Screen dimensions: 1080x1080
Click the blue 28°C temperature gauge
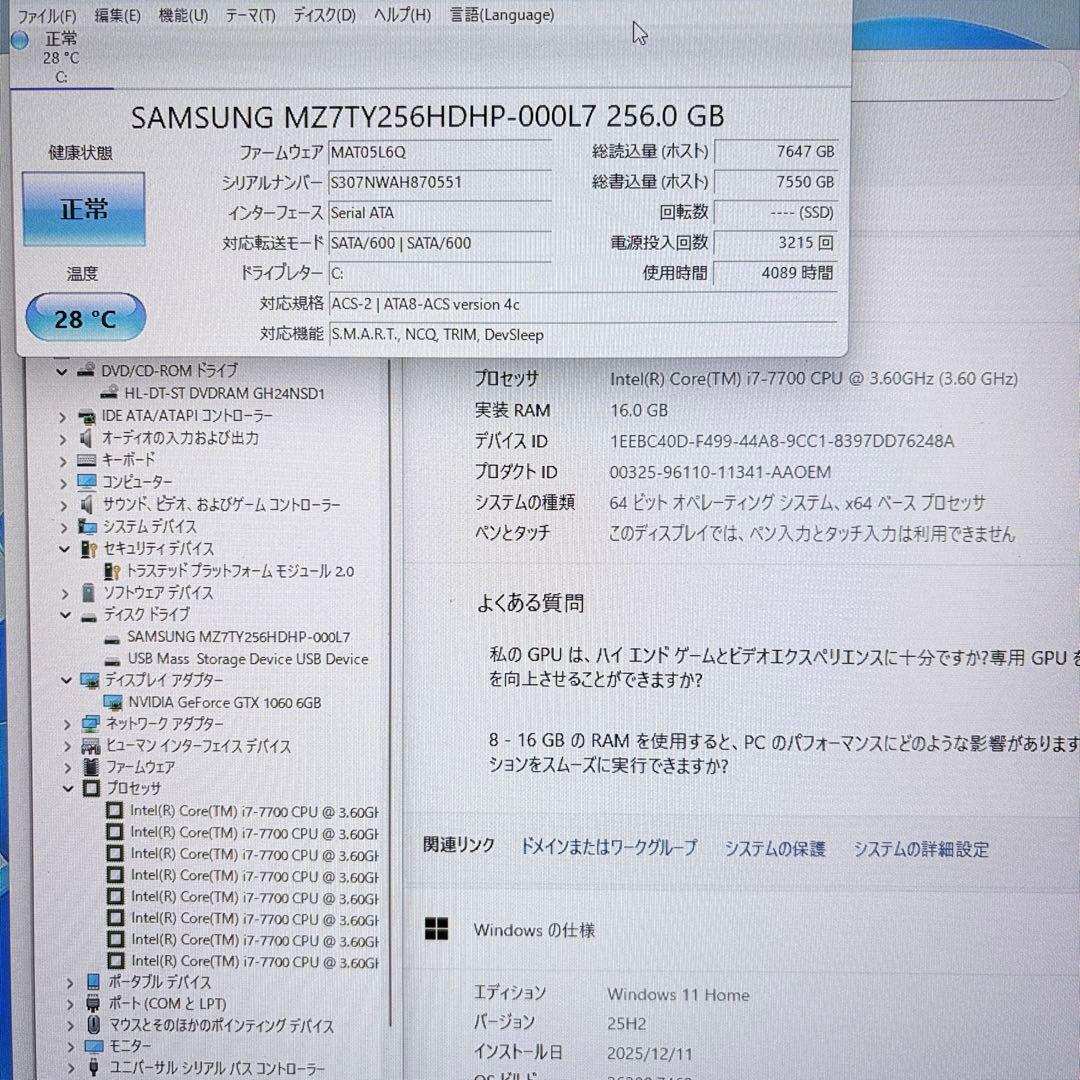click(x=85, y=317)
